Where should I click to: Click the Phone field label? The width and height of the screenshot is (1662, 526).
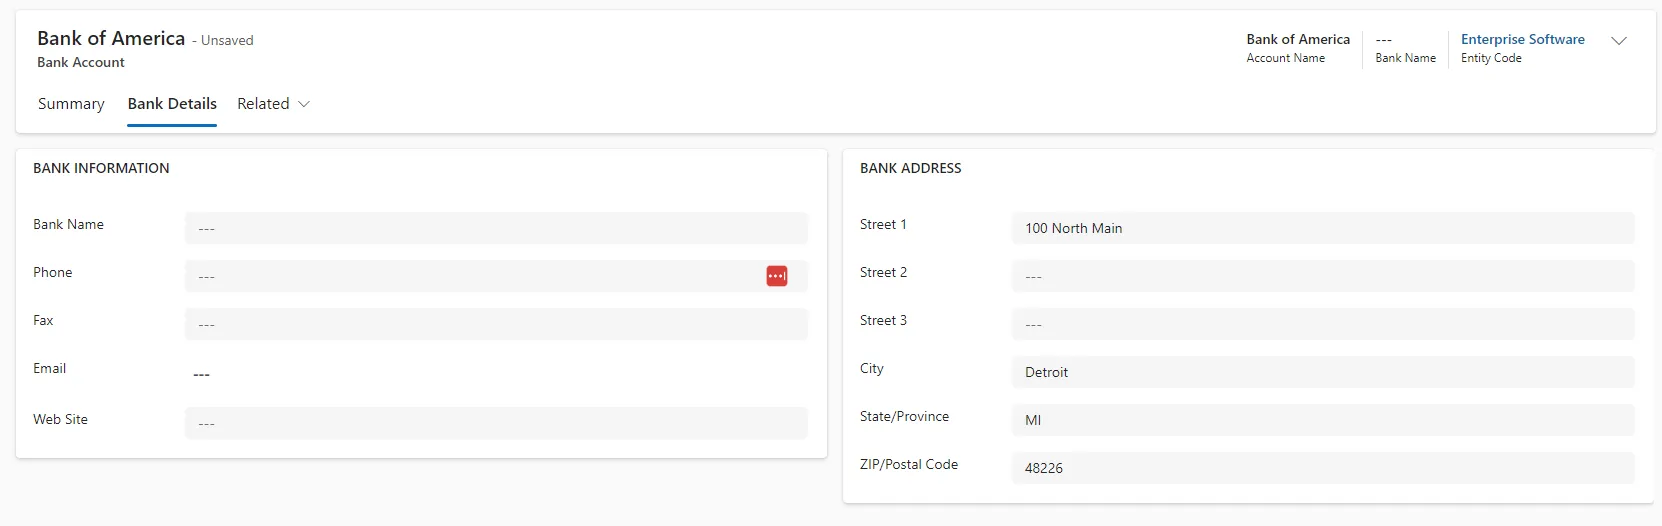[52, 272]
